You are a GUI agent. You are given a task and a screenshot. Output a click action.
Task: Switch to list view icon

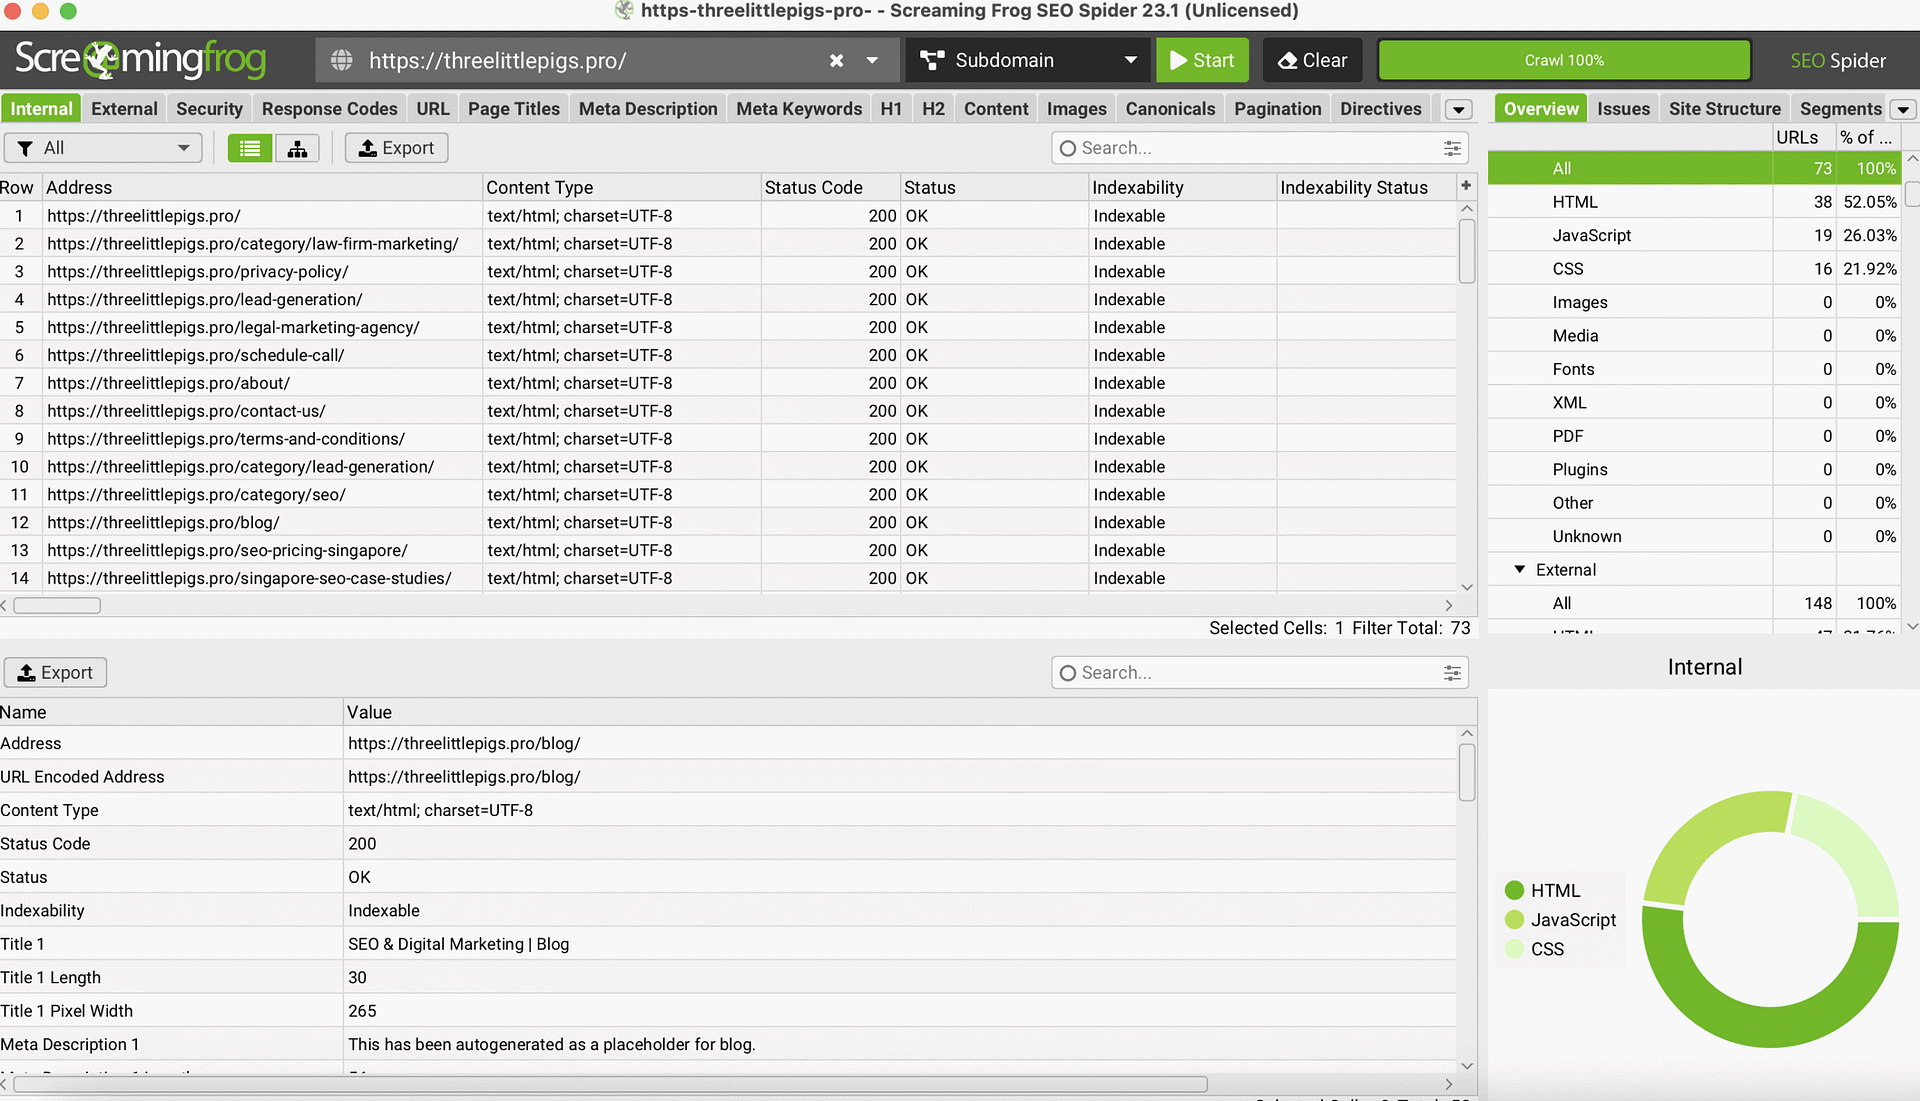(x=249, y=148)
